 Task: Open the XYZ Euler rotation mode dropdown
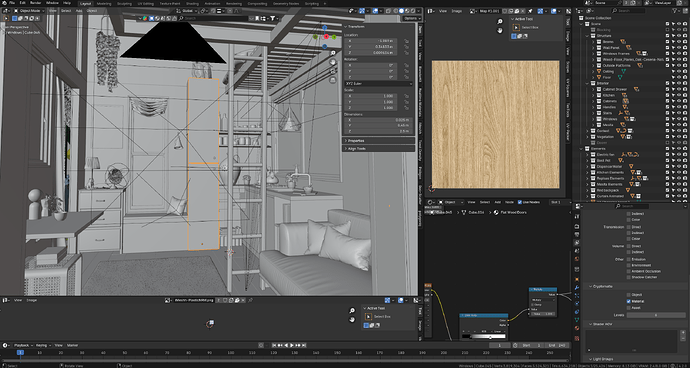coord(378,84)
